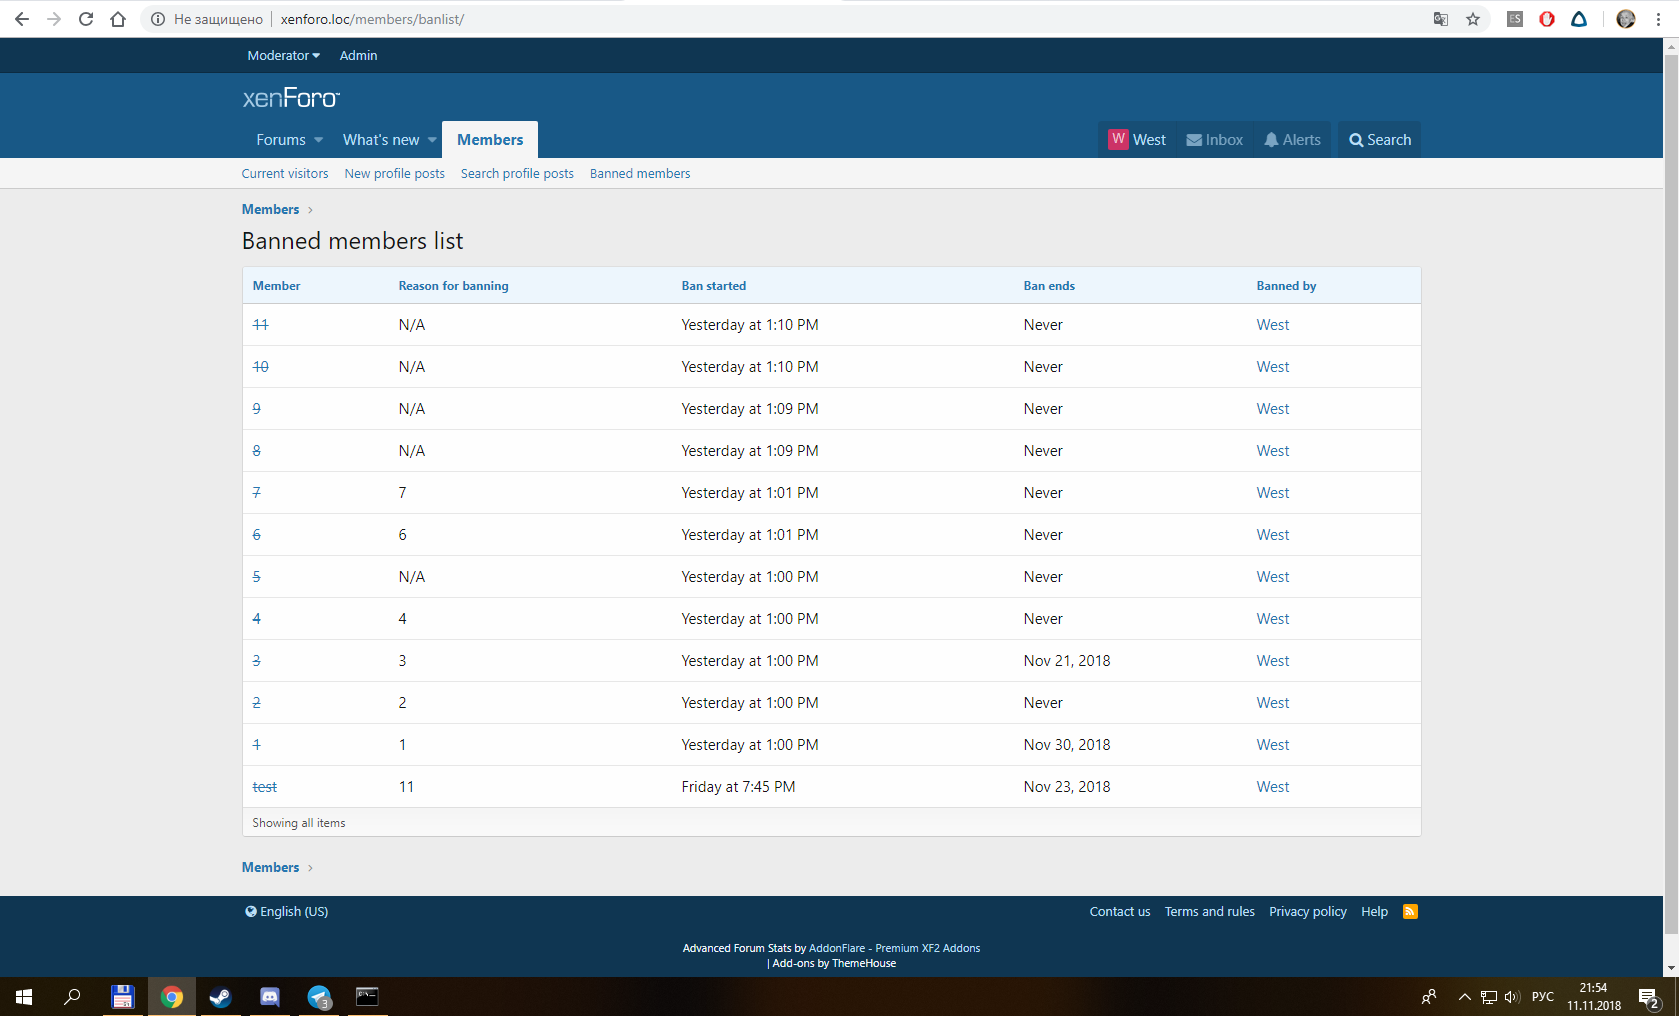Select the Members tab
The width and height of the screenshot is (1679, 1016).
click(x=490, y=140)
